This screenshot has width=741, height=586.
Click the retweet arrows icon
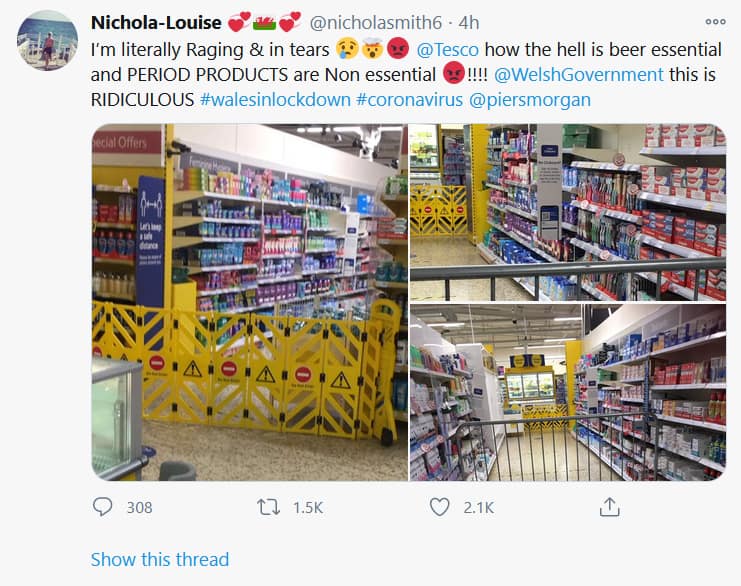click(268, 507)
